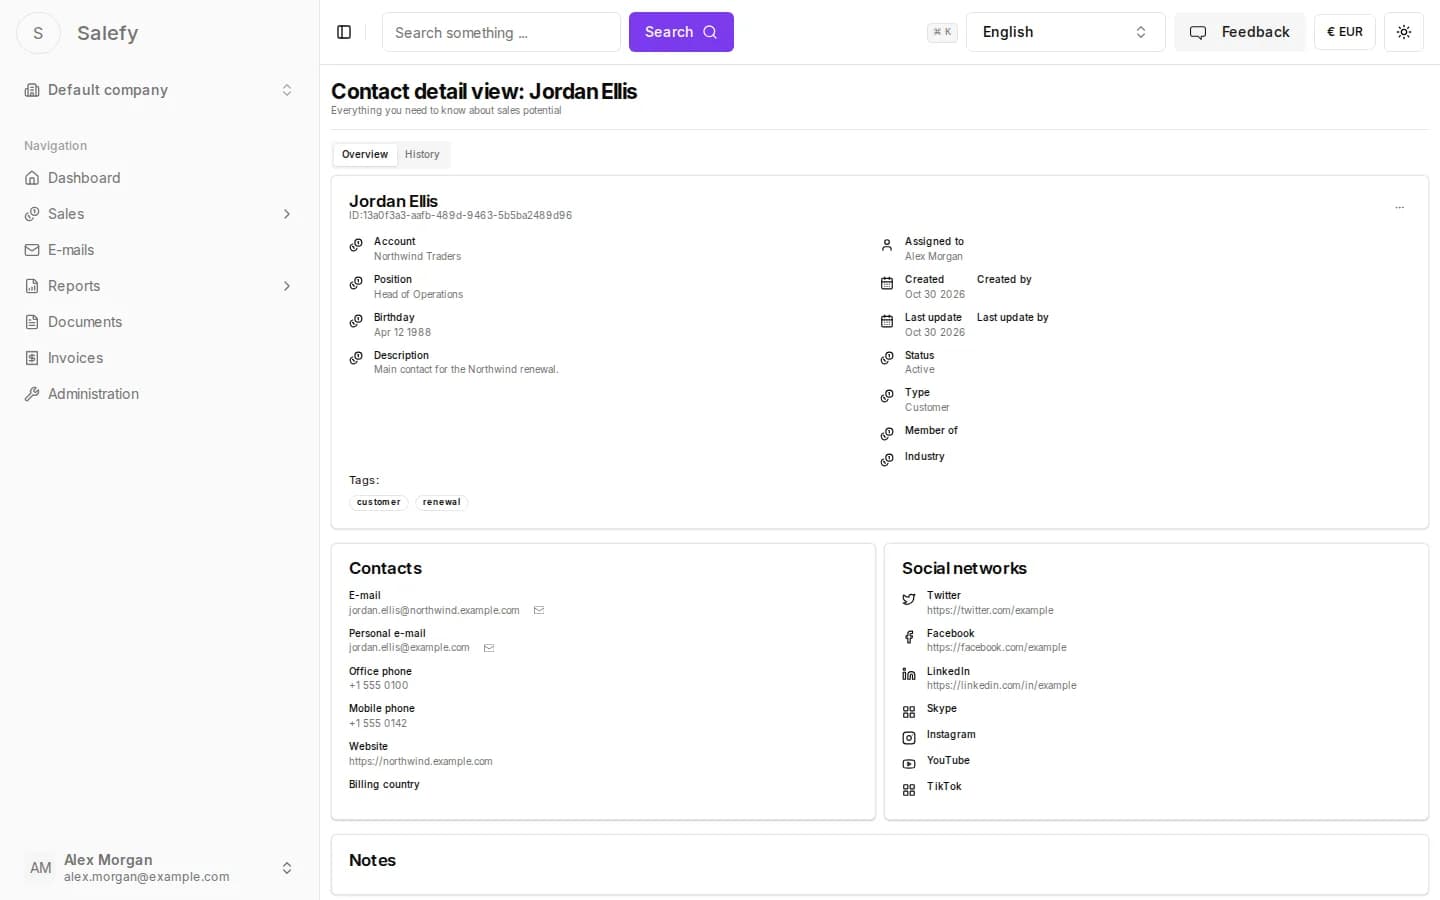This screenshot has width=1440, height=900.
Task: Click the Search button
Action: point(681,32)
